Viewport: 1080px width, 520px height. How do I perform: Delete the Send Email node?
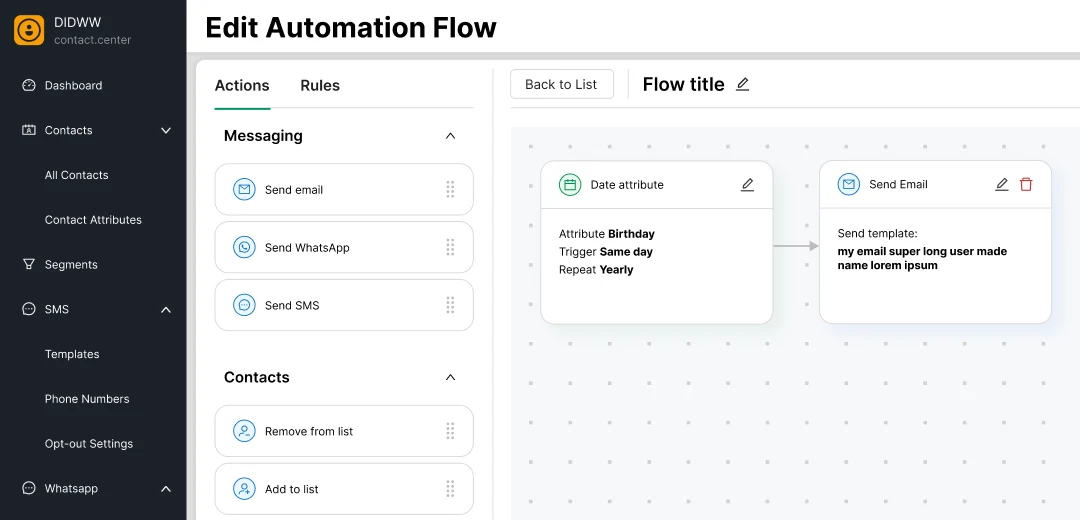click(x=1026, y=185)
